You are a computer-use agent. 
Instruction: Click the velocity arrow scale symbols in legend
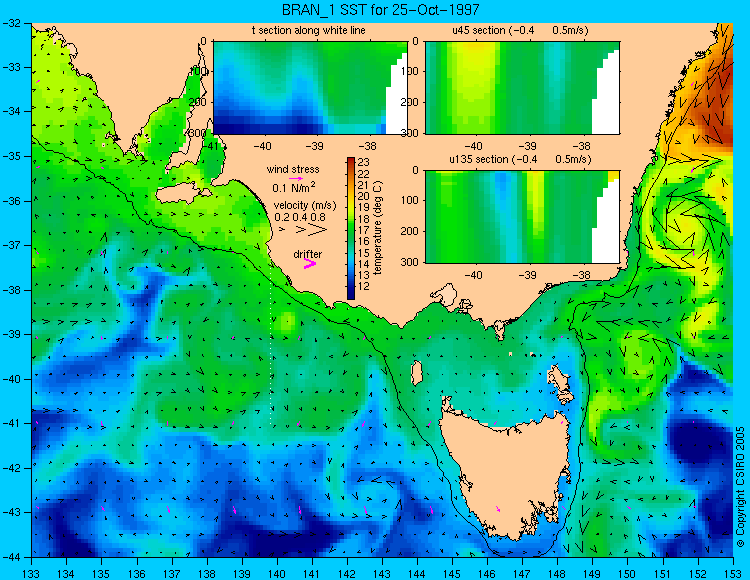(304, 230)
